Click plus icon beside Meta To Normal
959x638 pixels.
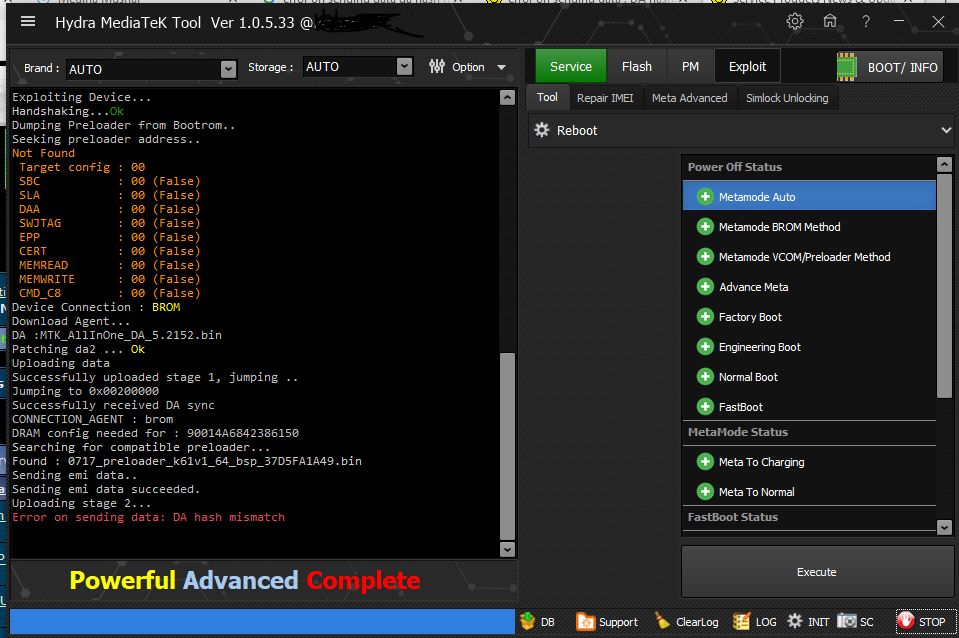[x=705, y=492]
